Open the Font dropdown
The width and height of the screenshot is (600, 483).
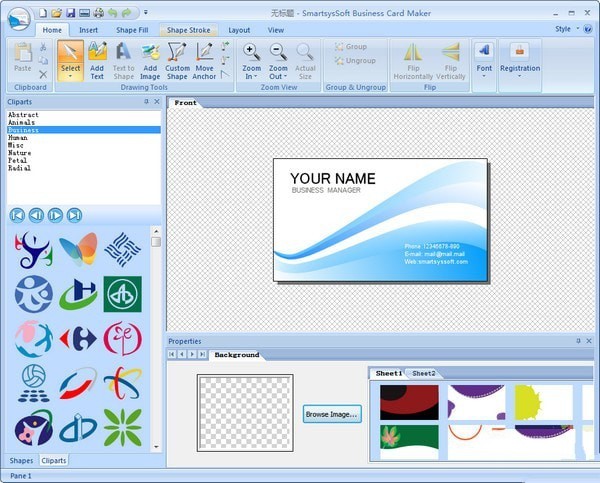(484, 76)
